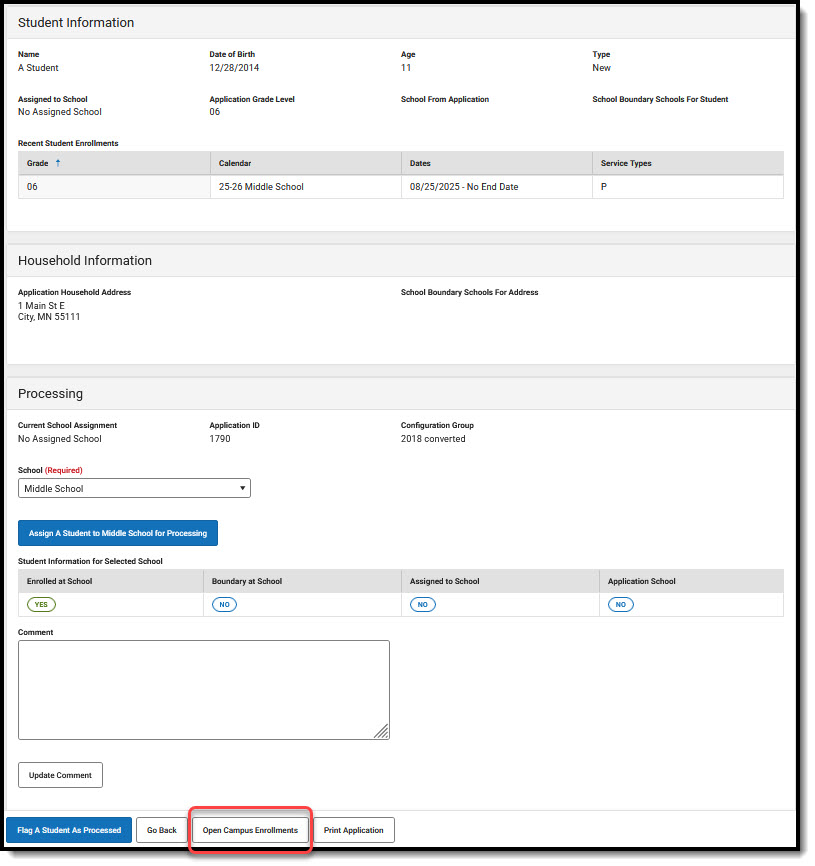Click the Grade column sort arrow
The height and width of the screenshot is (866, 815).
point(55,163)
